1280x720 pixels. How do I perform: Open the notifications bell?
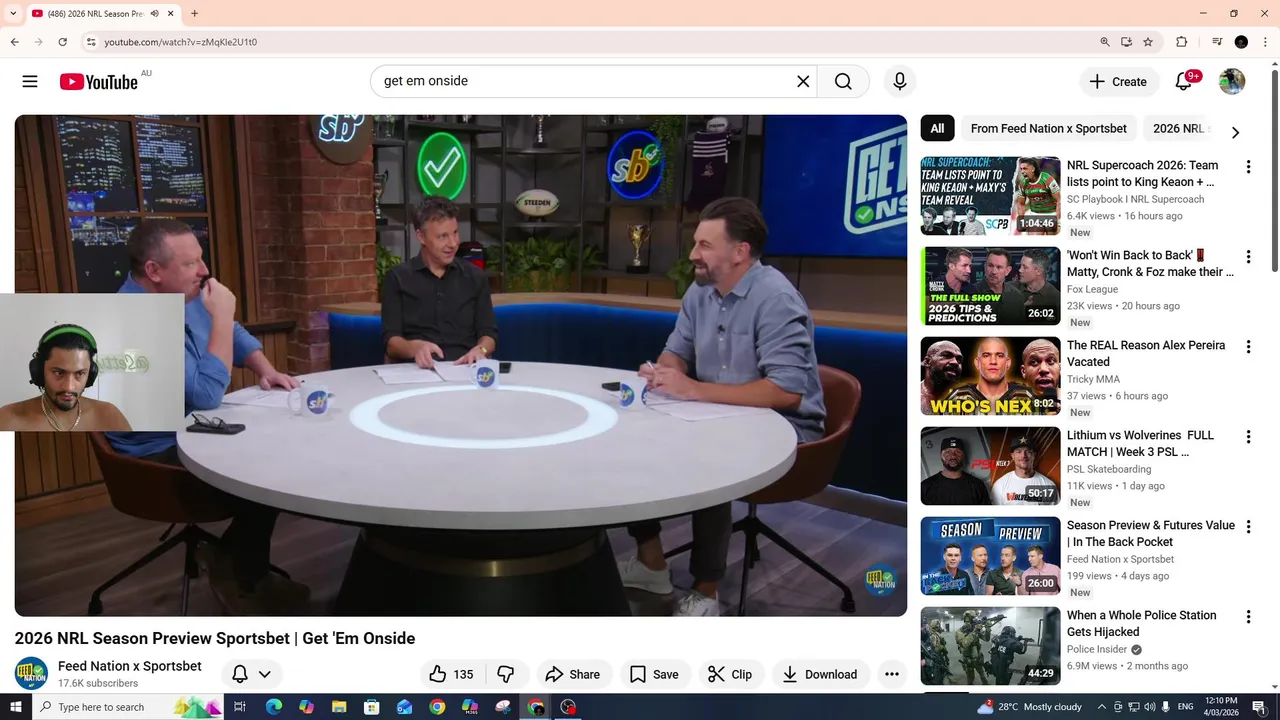(1184, 82)
